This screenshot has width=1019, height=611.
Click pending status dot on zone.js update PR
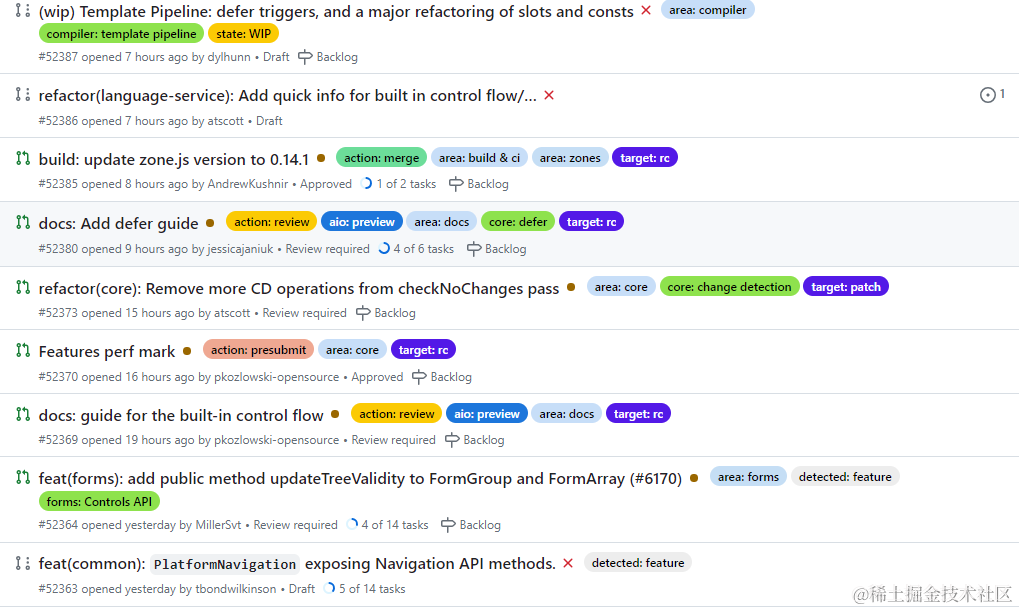[321, 158]
